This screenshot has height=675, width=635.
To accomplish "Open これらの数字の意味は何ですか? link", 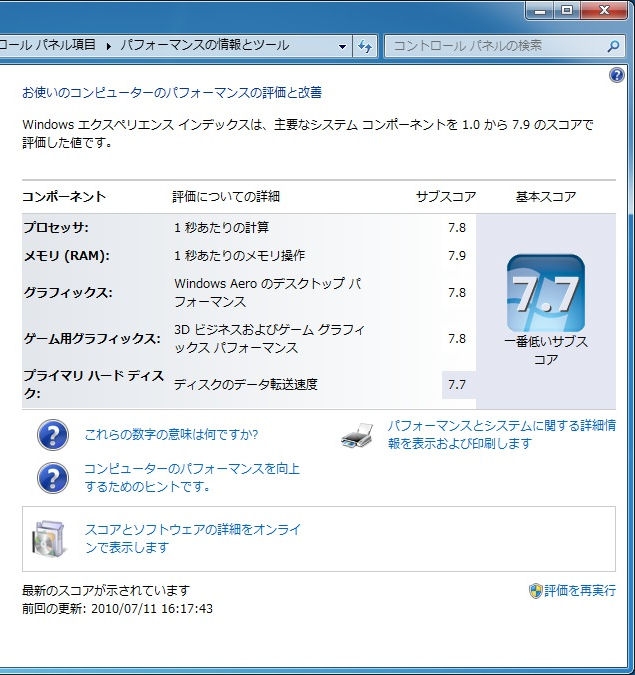I will pyautogui.click(x=171, y=434).
